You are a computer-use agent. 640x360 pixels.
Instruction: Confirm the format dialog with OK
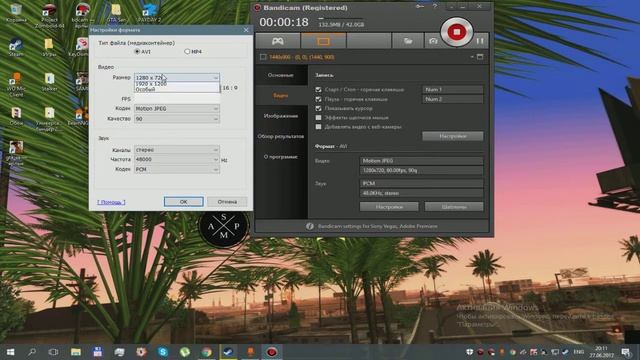click(x=184, y=202)
